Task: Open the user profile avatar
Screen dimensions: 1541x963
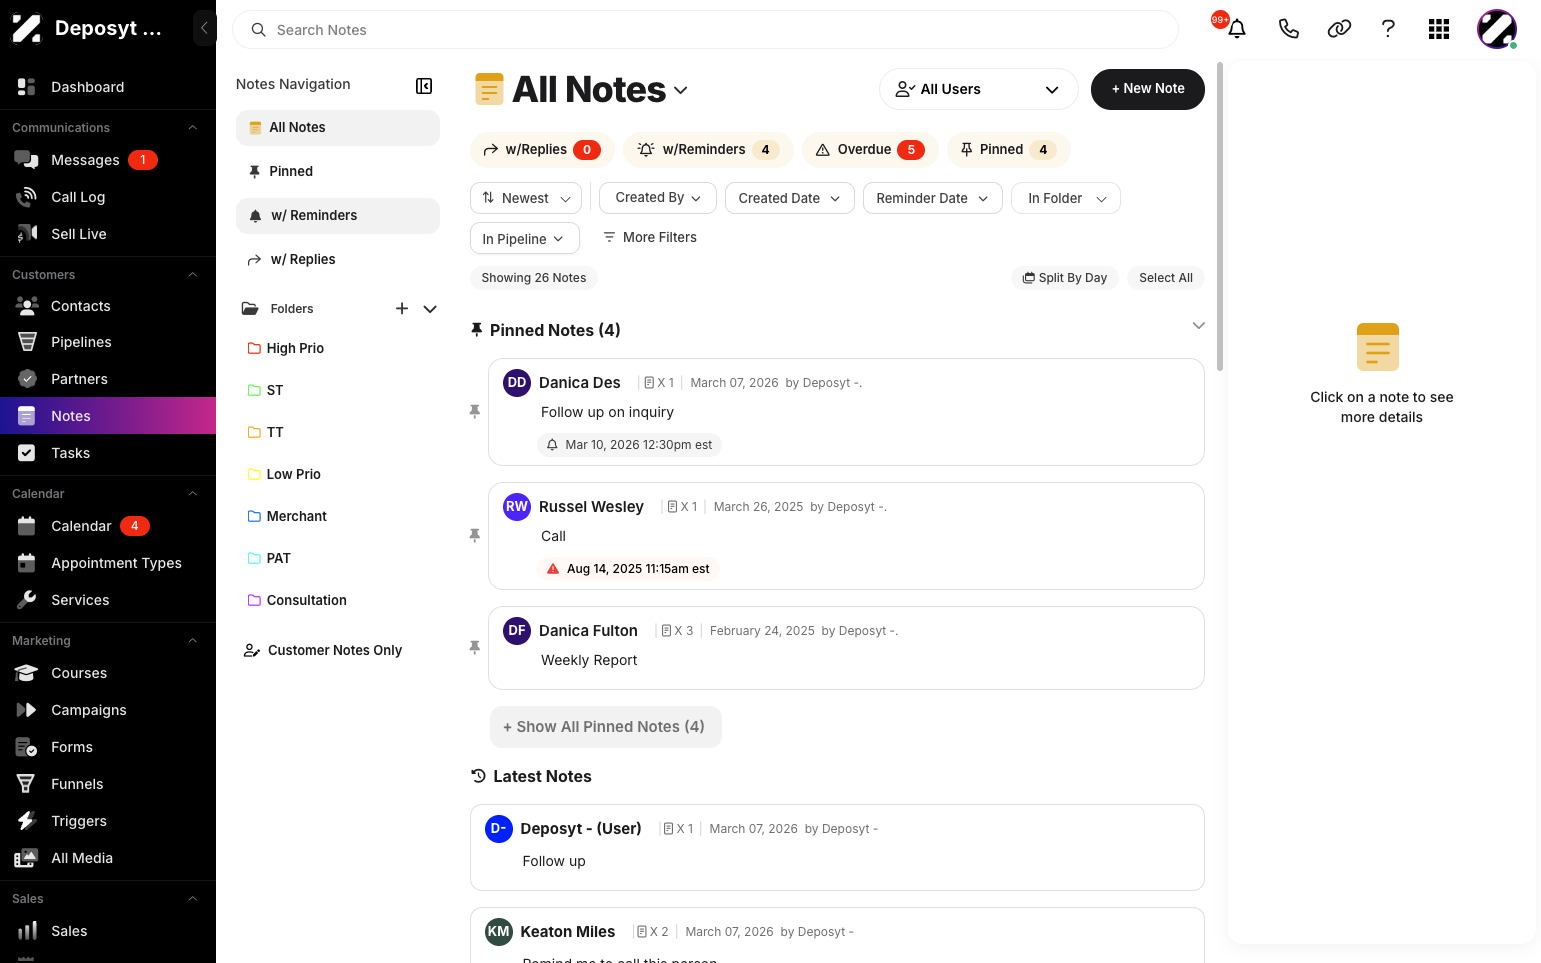Action: click(x=1497, y=29)
